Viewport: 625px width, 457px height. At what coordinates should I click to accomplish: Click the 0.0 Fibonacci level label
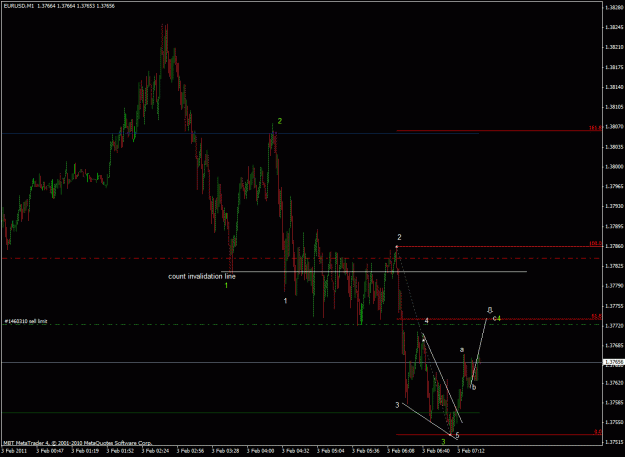coord(597,432)
